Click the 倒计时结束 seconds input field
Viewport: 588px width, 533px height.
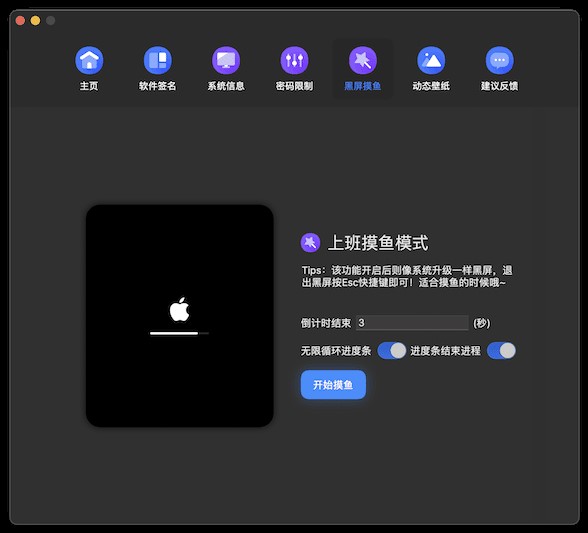412,323
